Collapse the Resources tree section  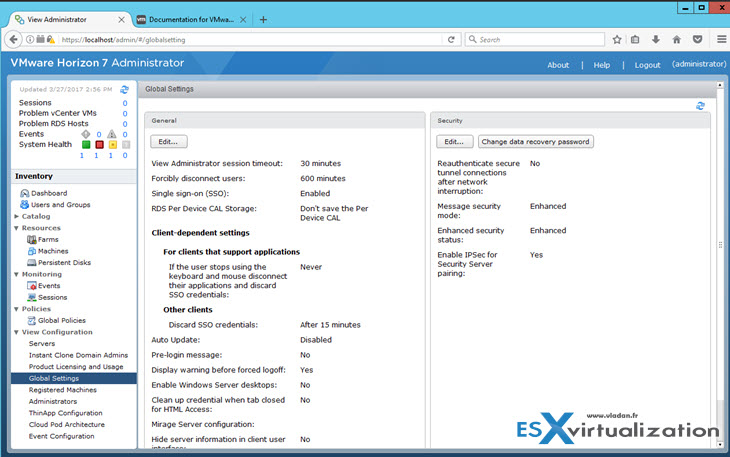click(x=15, y=228)
